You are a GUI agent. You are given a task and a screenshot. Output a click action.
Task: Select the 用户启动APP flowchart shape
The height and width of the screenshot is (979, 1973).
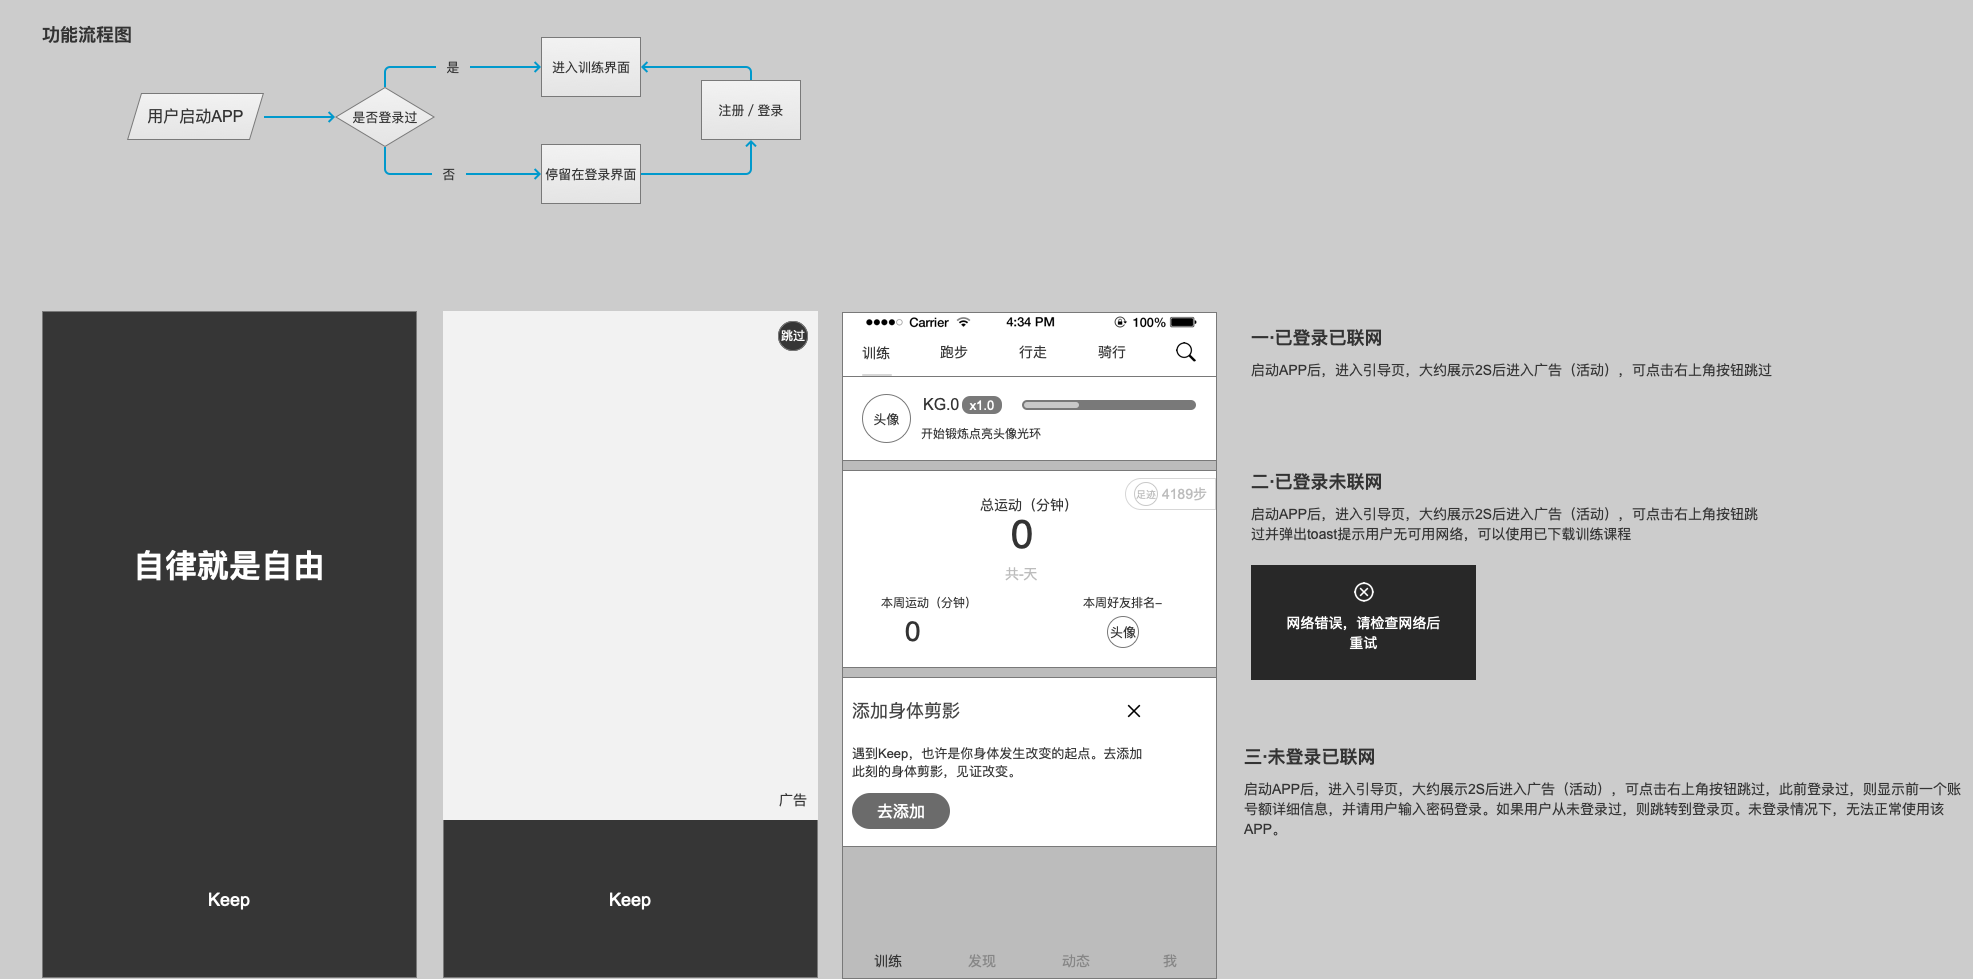pyautogui.click(x=195, y=116)
